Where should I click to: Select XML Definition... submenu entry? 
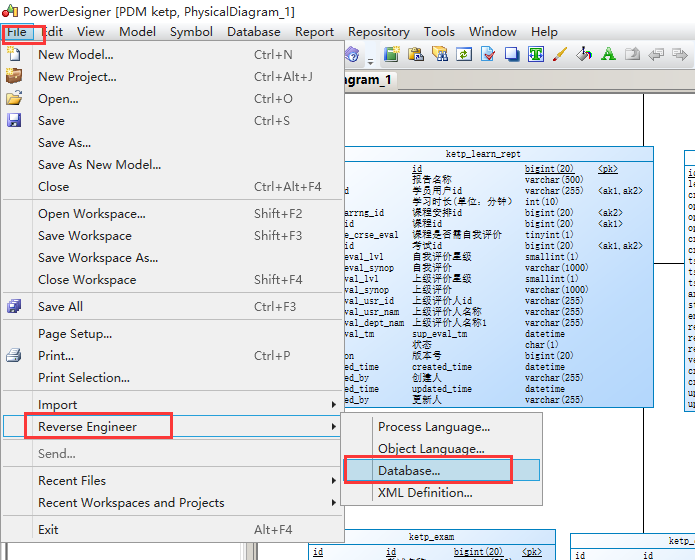click(x=442, y=493)
